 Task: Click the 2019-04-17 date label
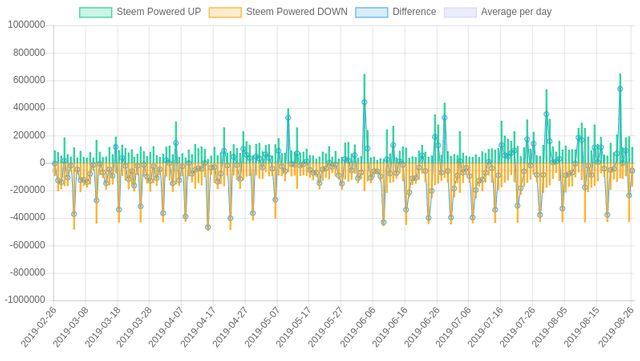[198, 327]
